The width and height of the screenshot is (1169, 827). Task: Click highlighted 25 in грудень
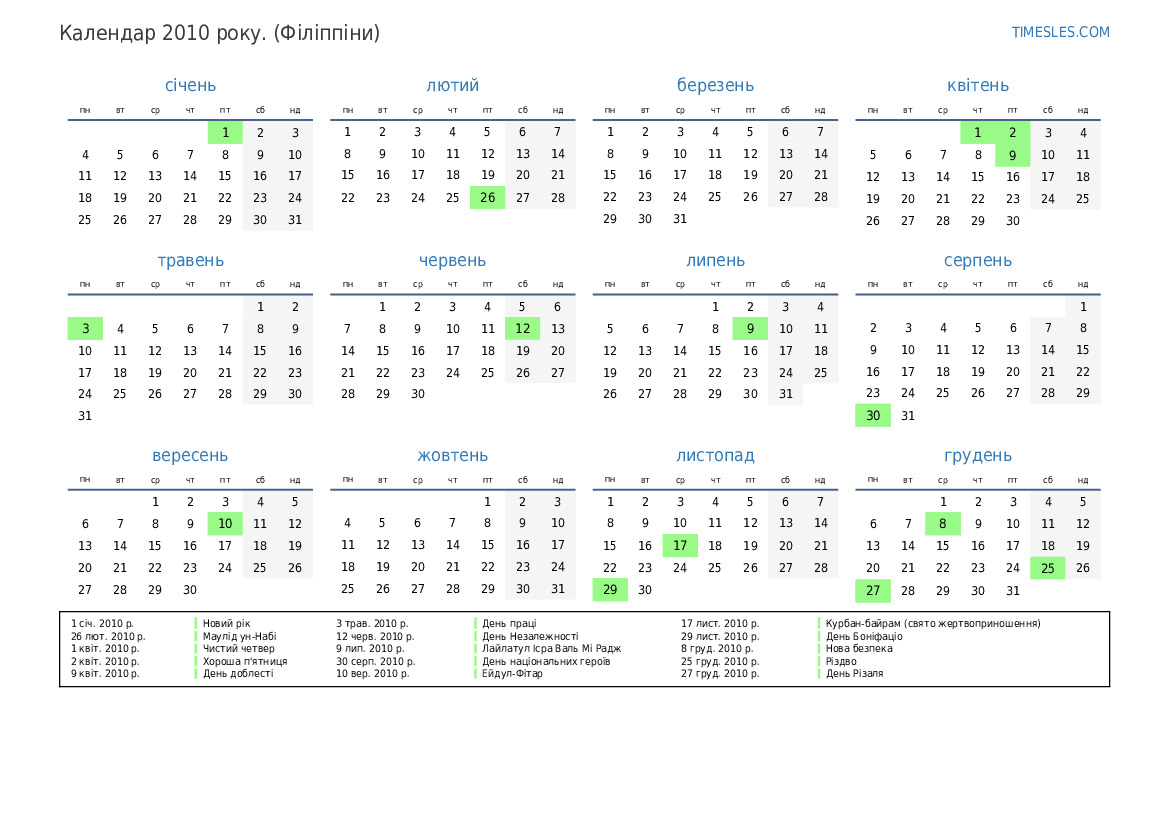pyautogui.click(x=1047, y=568)
